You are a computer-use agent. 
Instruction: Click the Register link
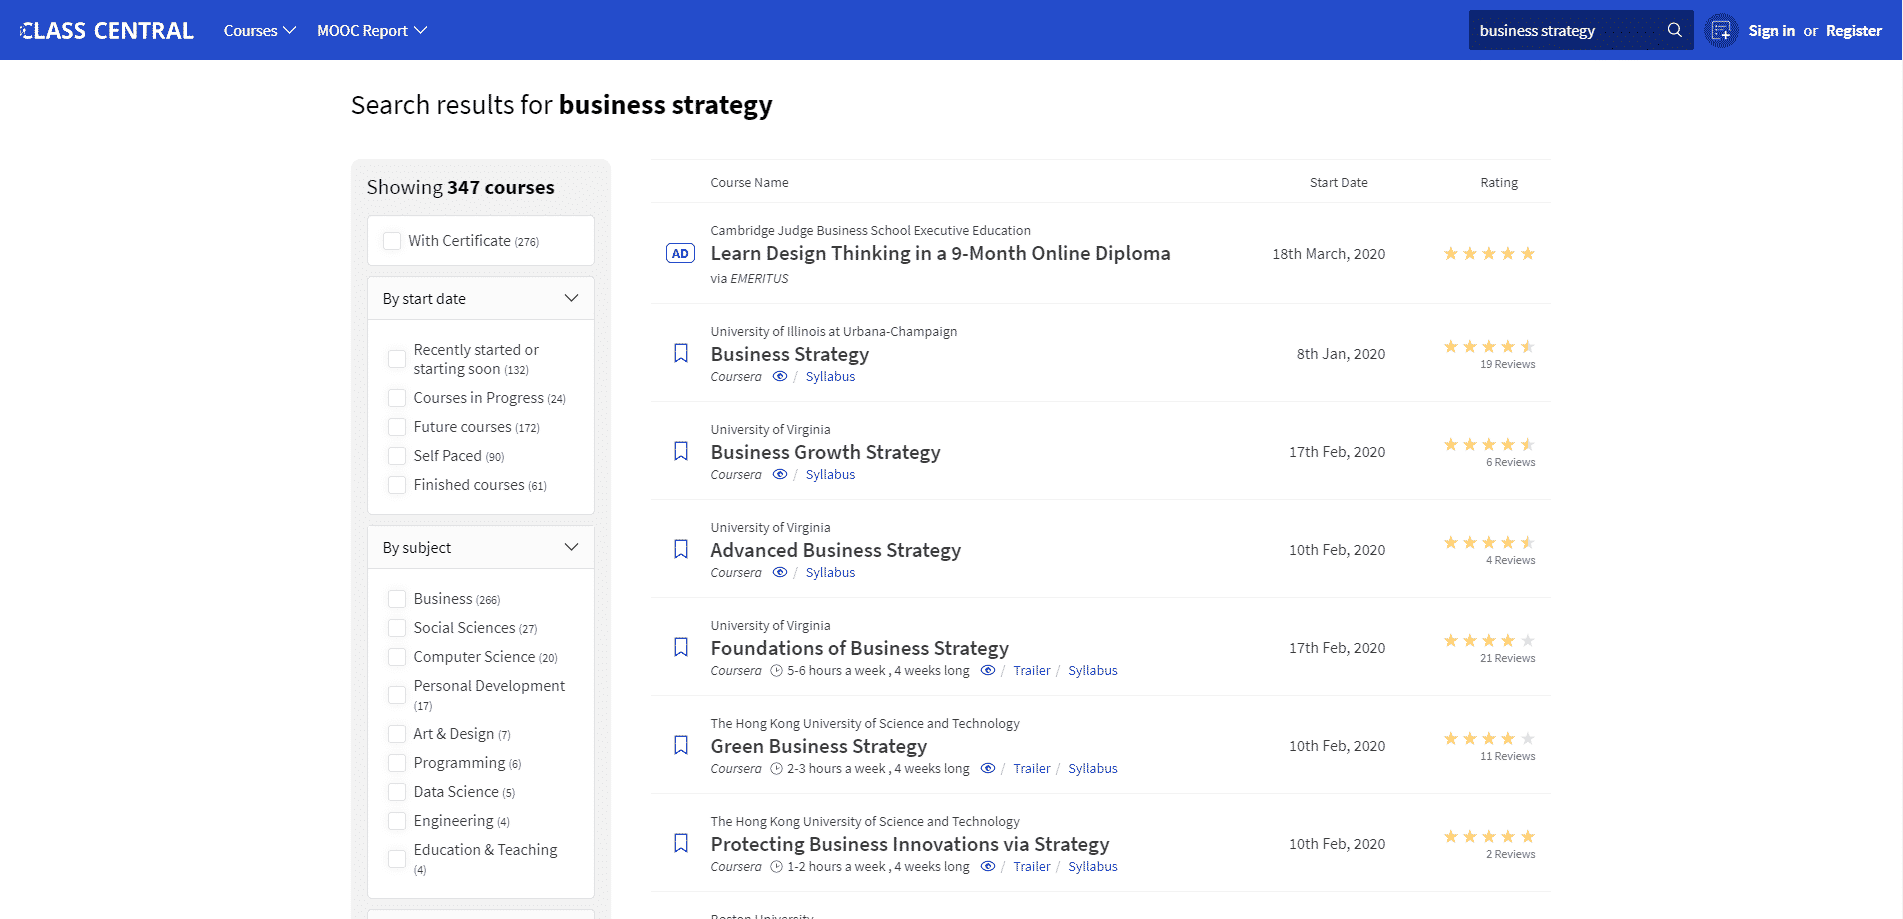point(1853,31)
